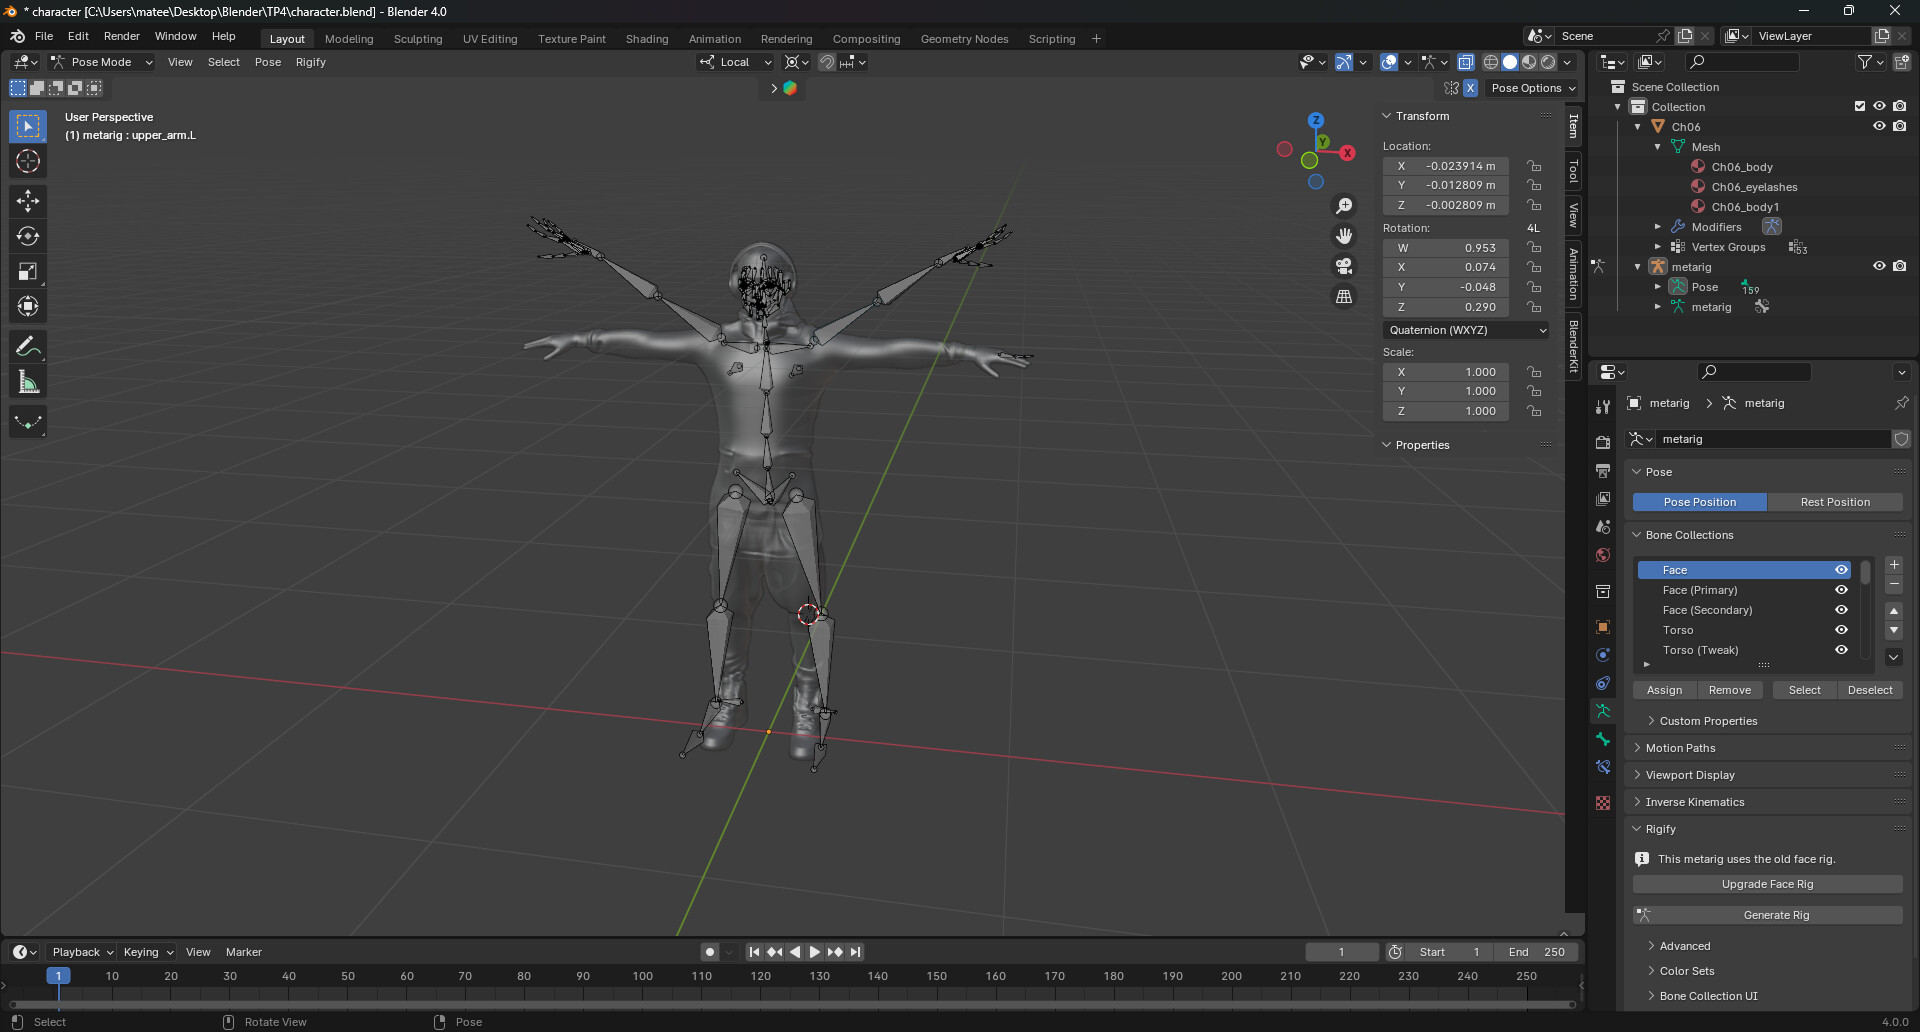
Task: Switch armature to Rest Position
Action: 1835,502
